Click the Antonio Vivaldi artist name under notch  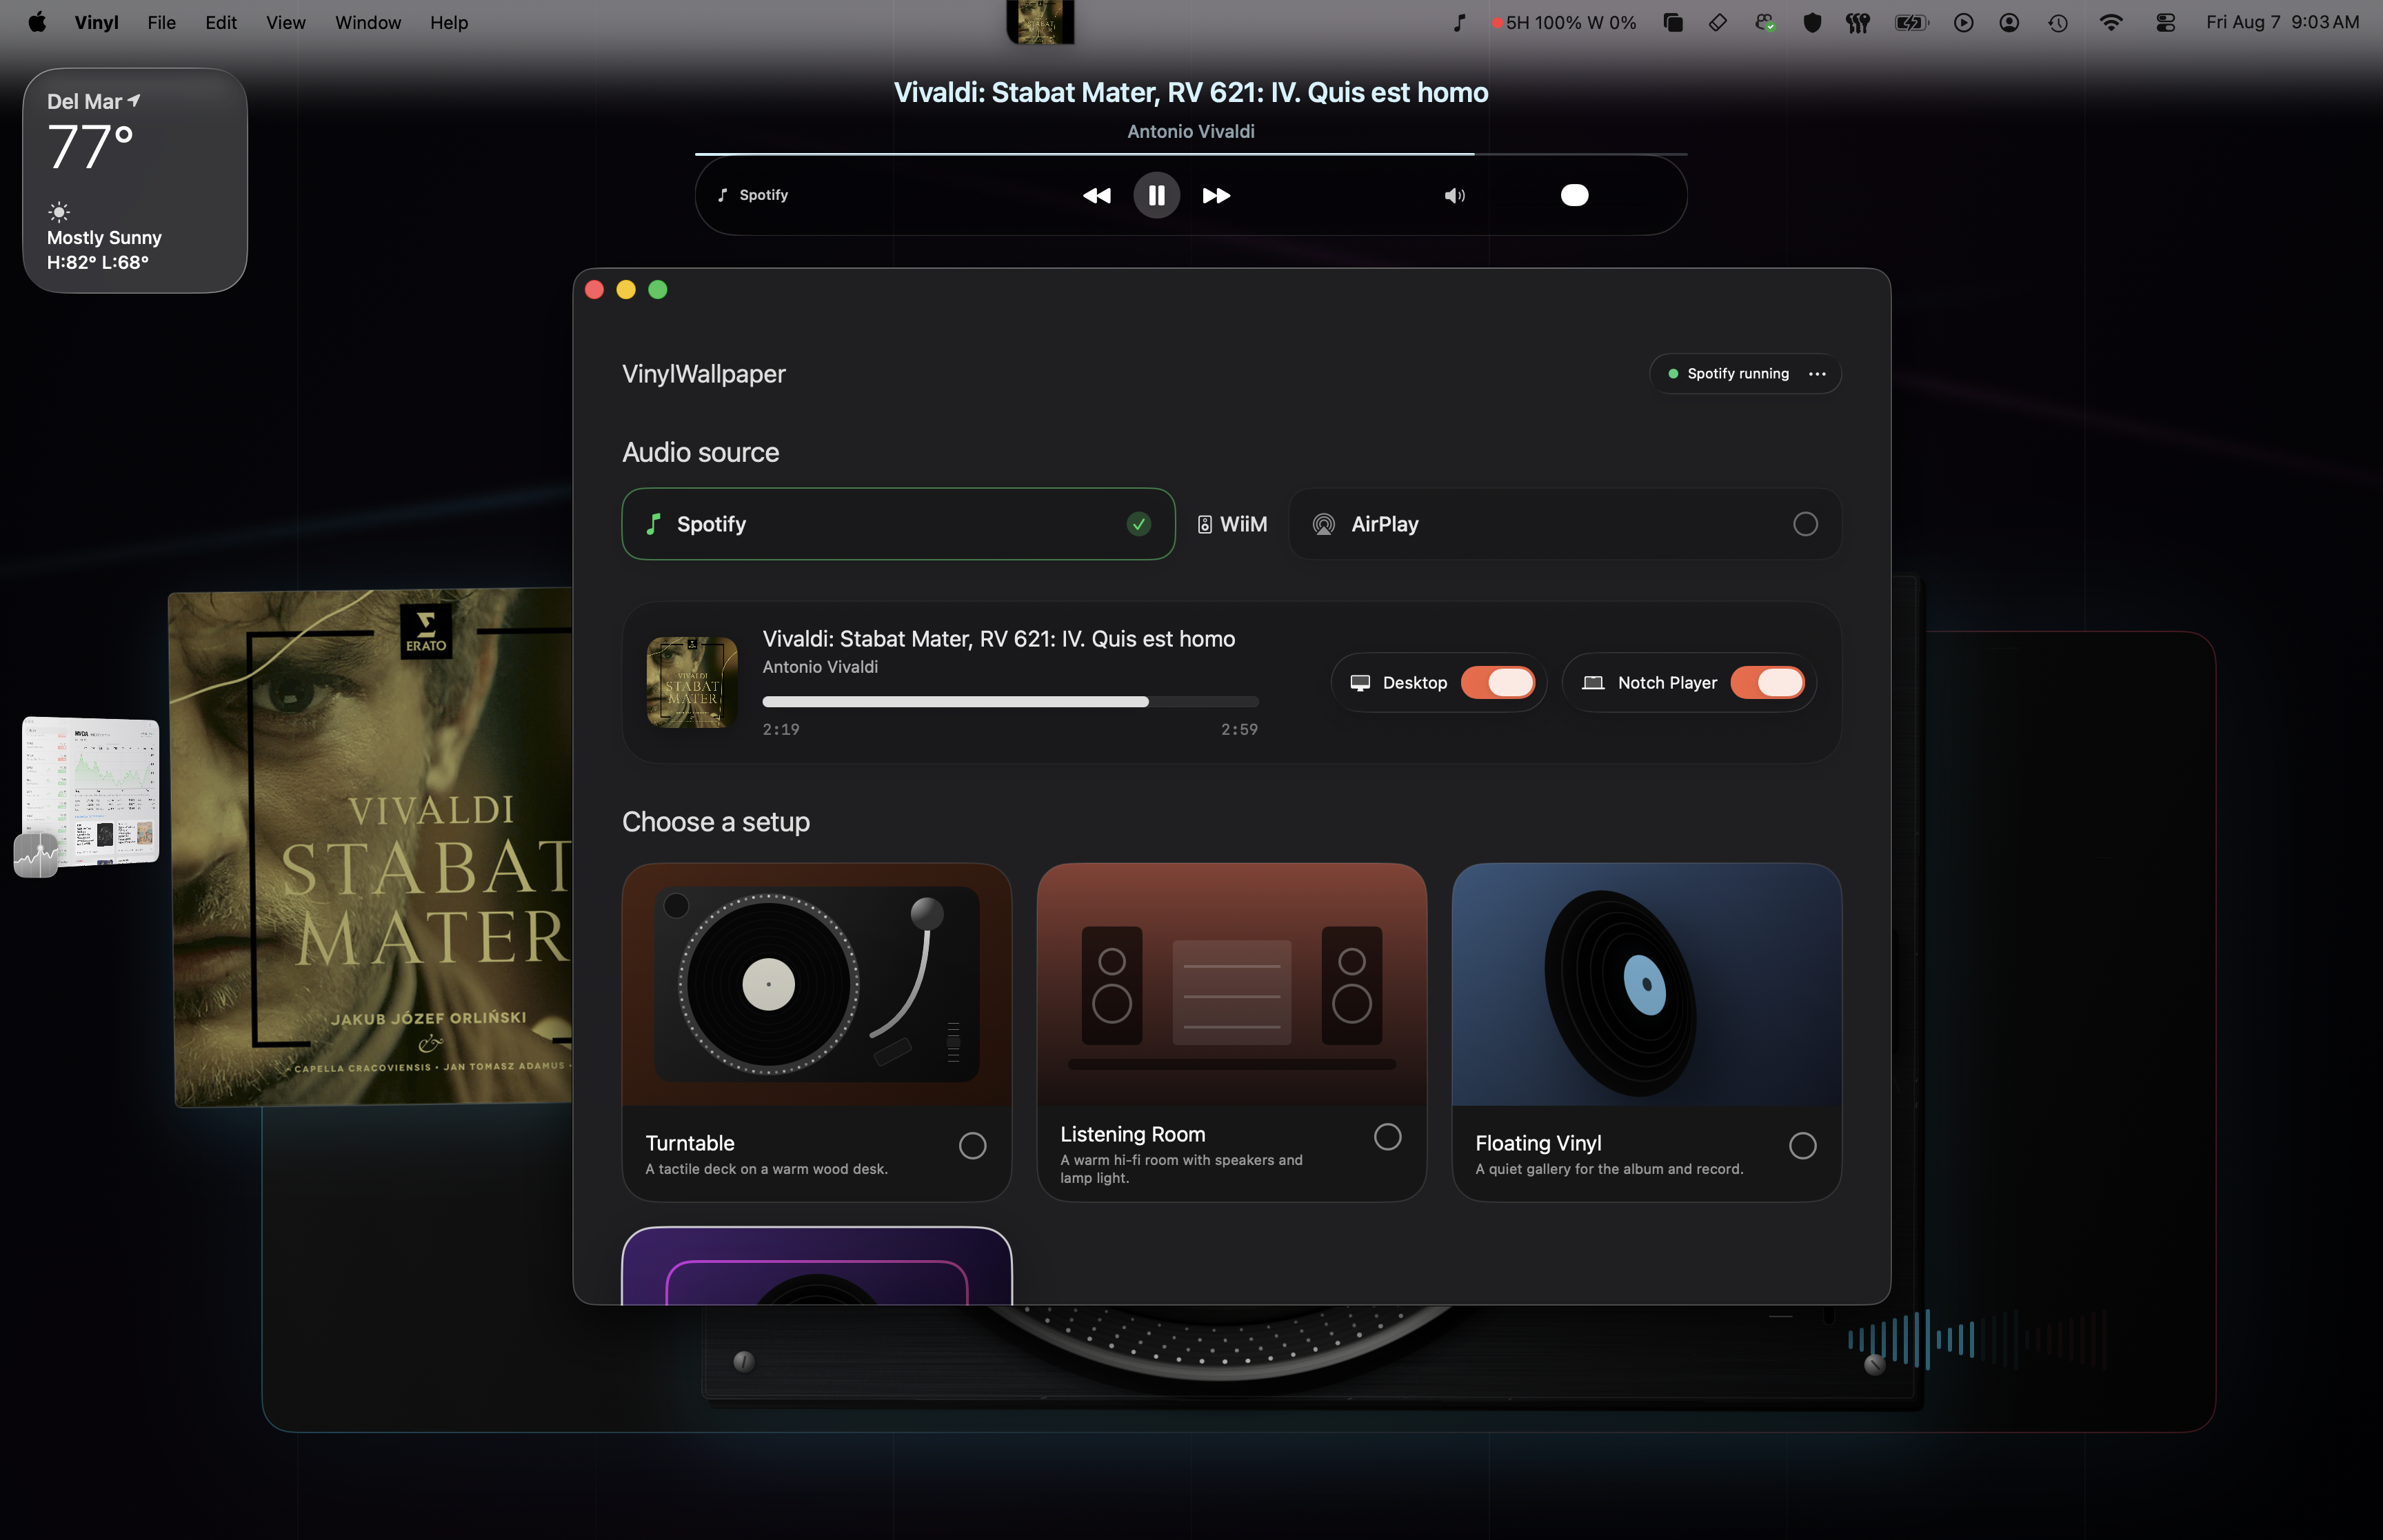pyautogui.click(x=1190, y=131)
